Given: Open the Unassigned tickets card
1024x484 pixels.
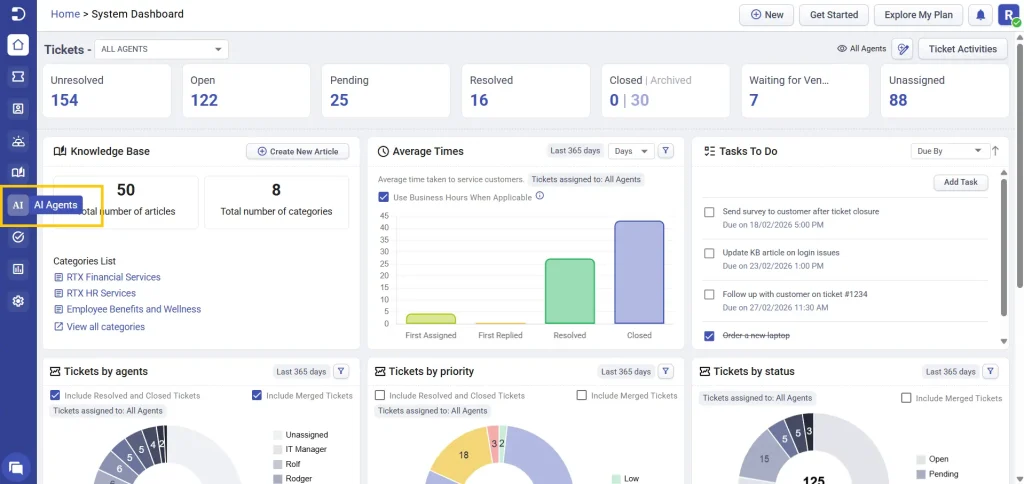Looking at the screenshot, I should (x=945, y=91).
